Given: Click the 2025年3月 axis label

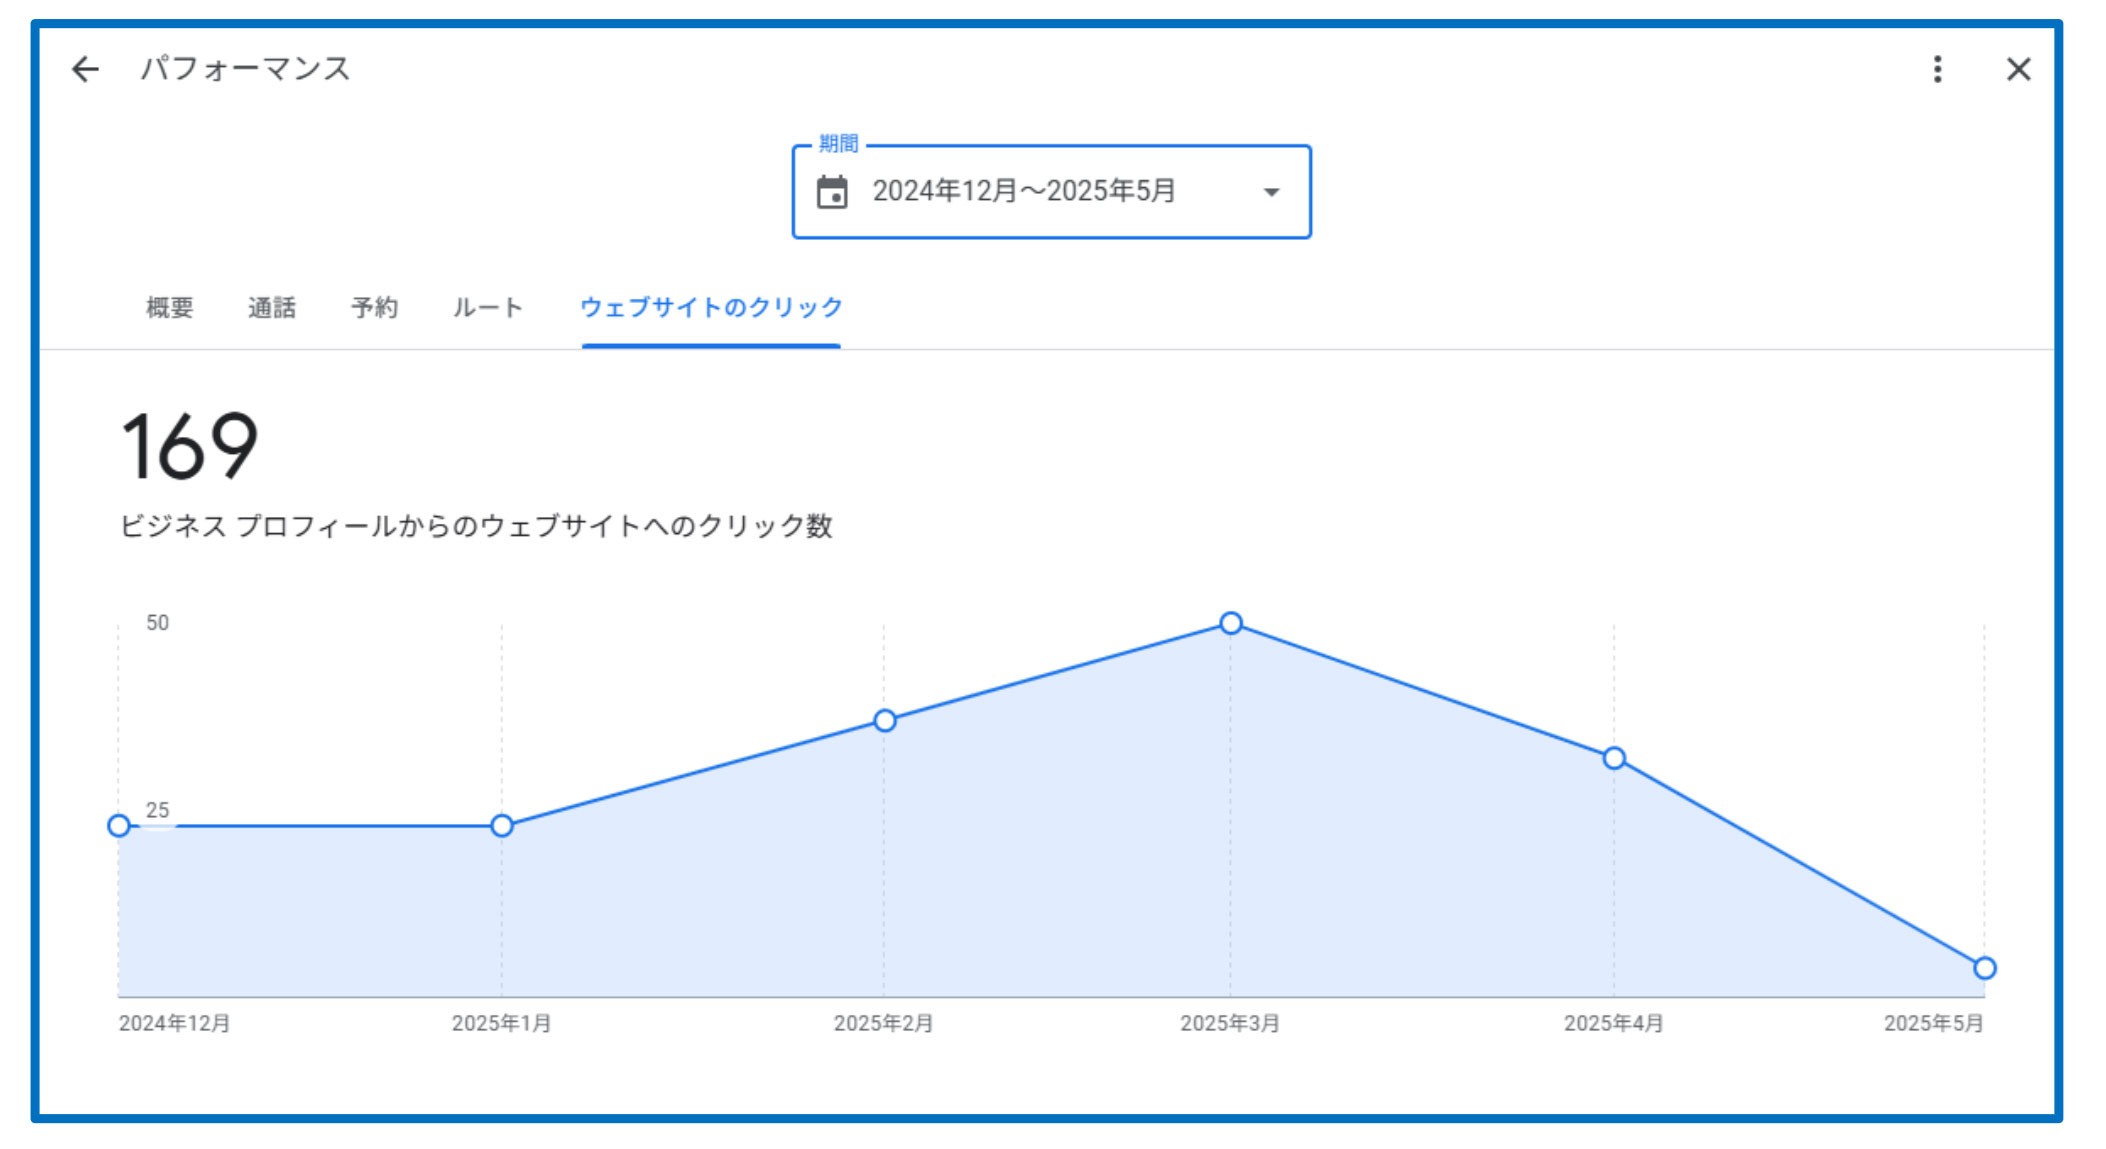Looking at the screenshot, I should 1230,1023.
